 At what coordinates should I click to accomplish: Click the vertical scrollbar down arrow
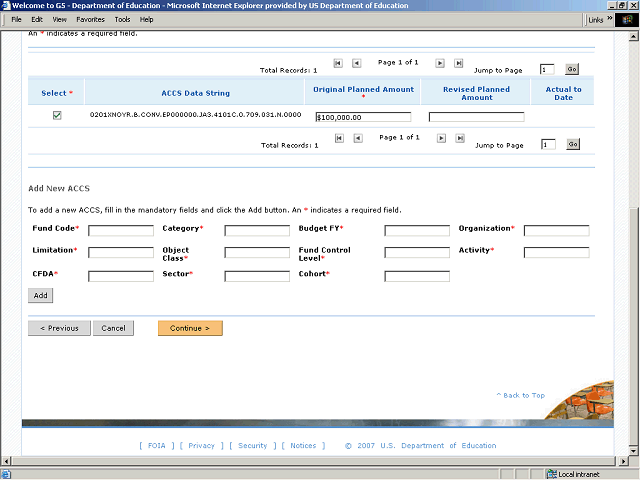point(633,451)
